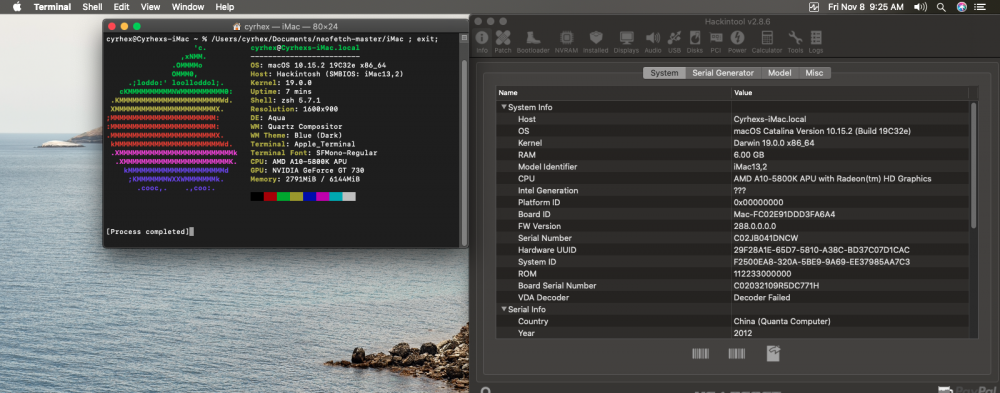Image resolution: width=1000 pixels, height=393 pixels.
Task: Select the FW Version row
Action: click(732, 226)
